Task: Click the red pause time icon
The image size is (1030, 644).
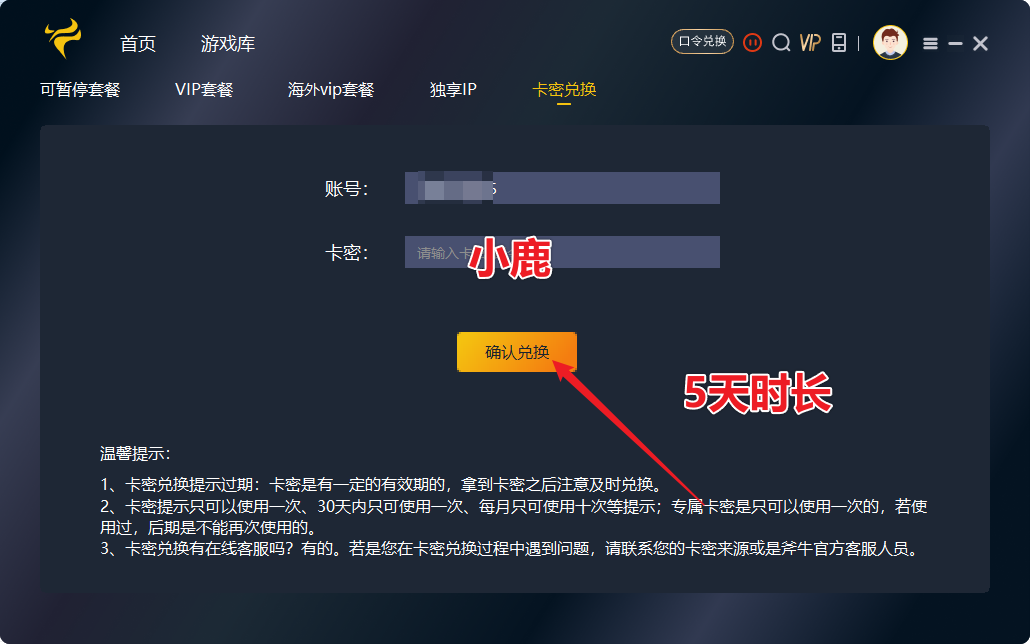Action: click(x=752, y=43)
